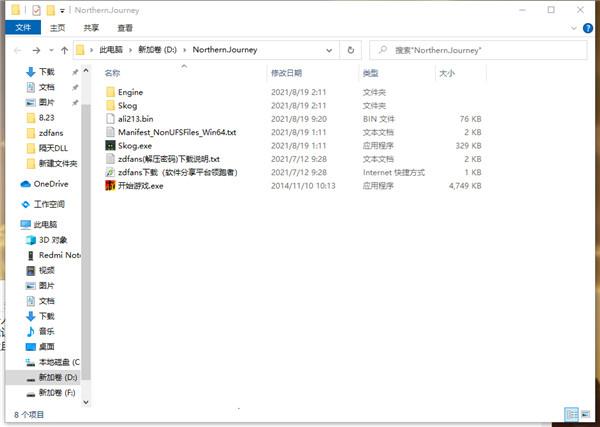Image resolution: width=600 pixels, height=427 pixels.
Task: Select the Skog.exe application icon
Action: coord(111,146)
